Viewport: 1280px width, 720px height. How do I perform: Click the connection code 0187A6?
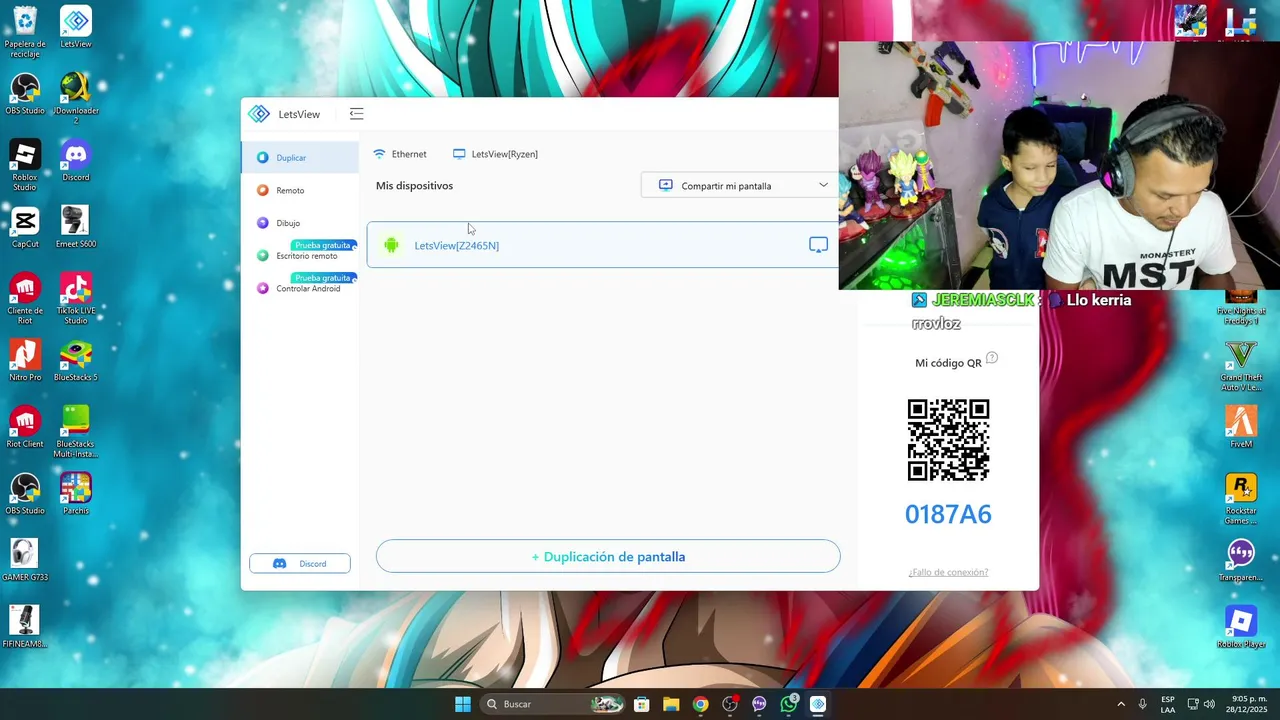(948, 514)
